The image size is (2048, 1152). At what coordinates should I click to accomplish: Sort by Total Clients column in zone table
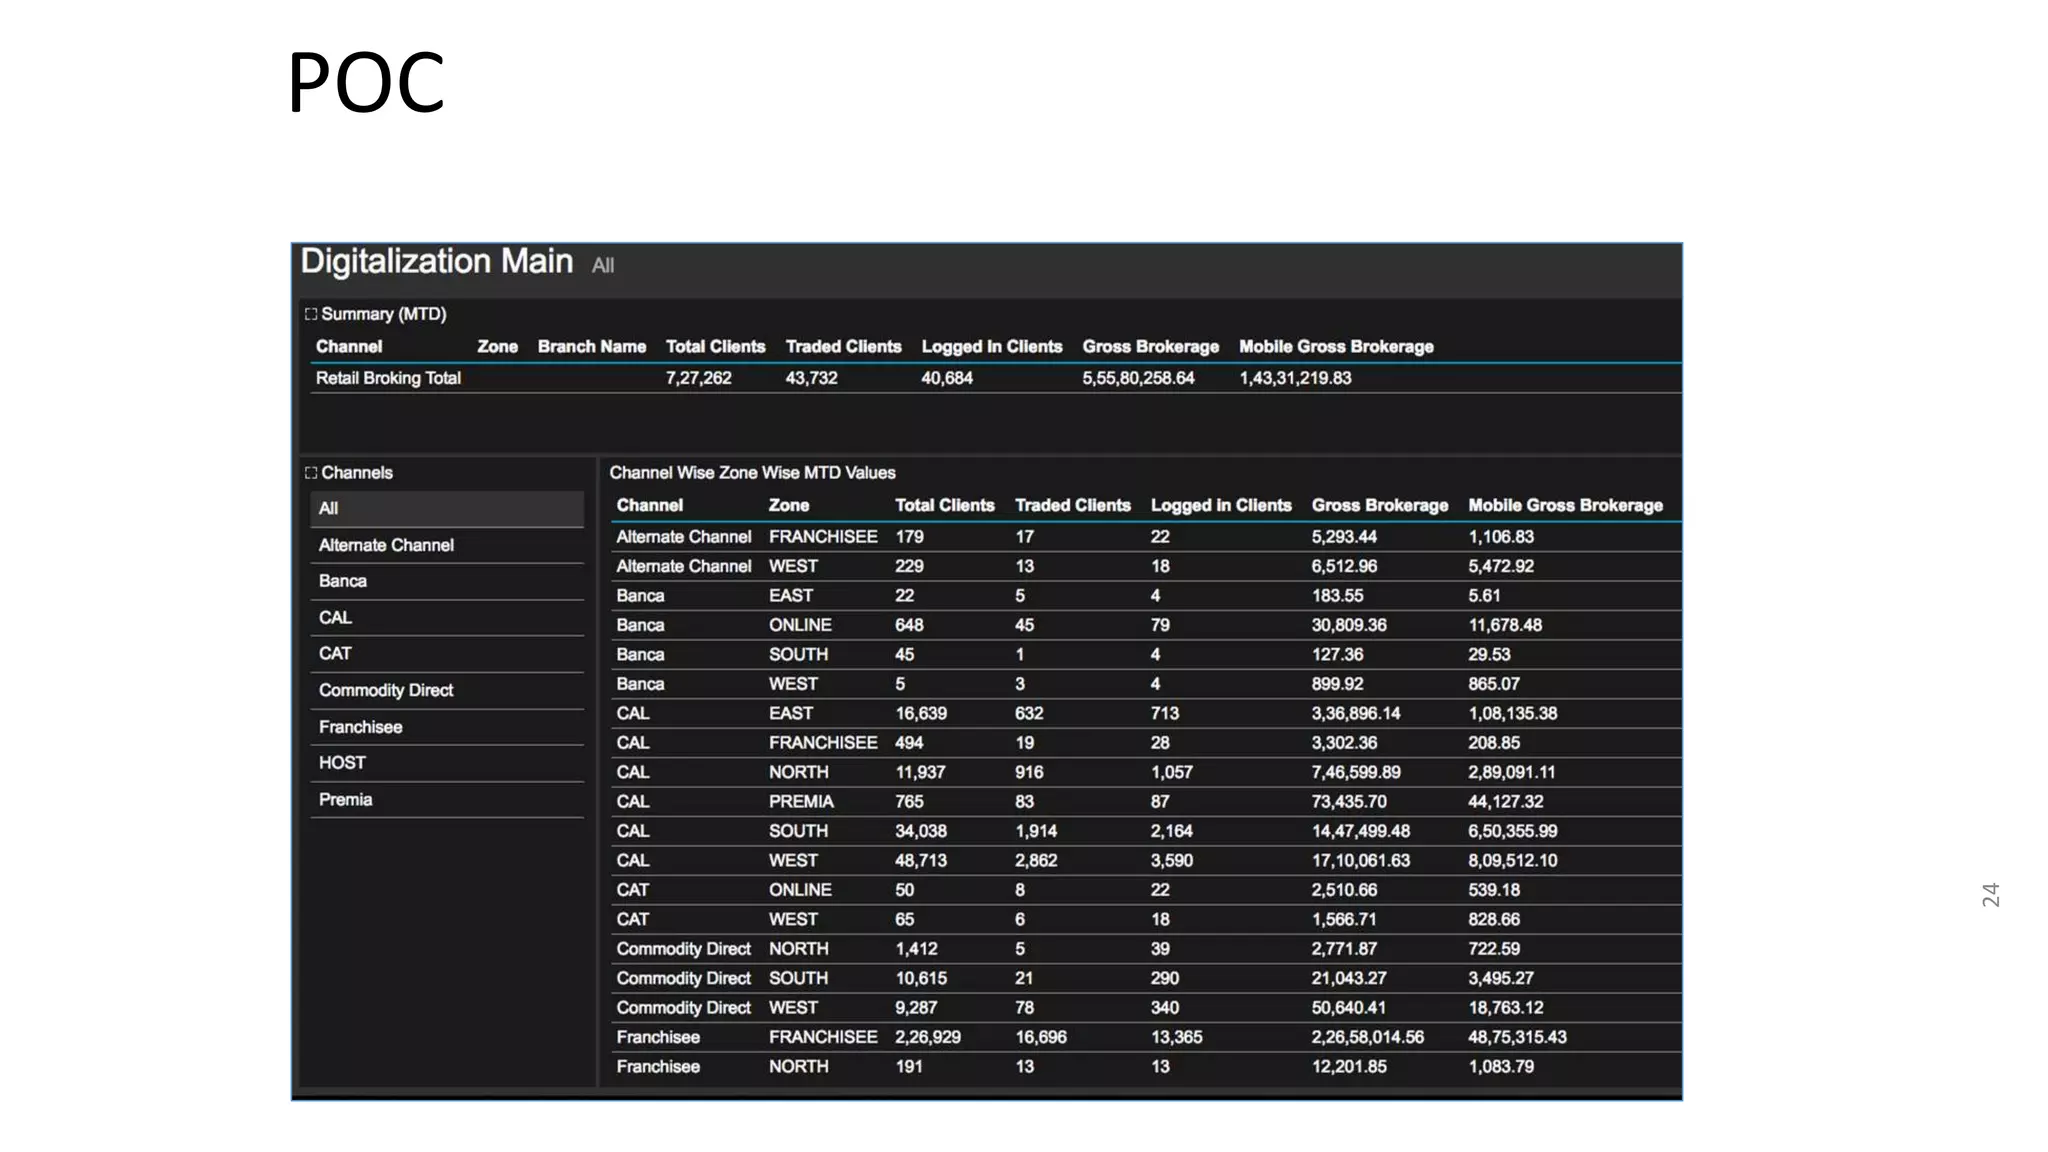(x=944, y=506)
